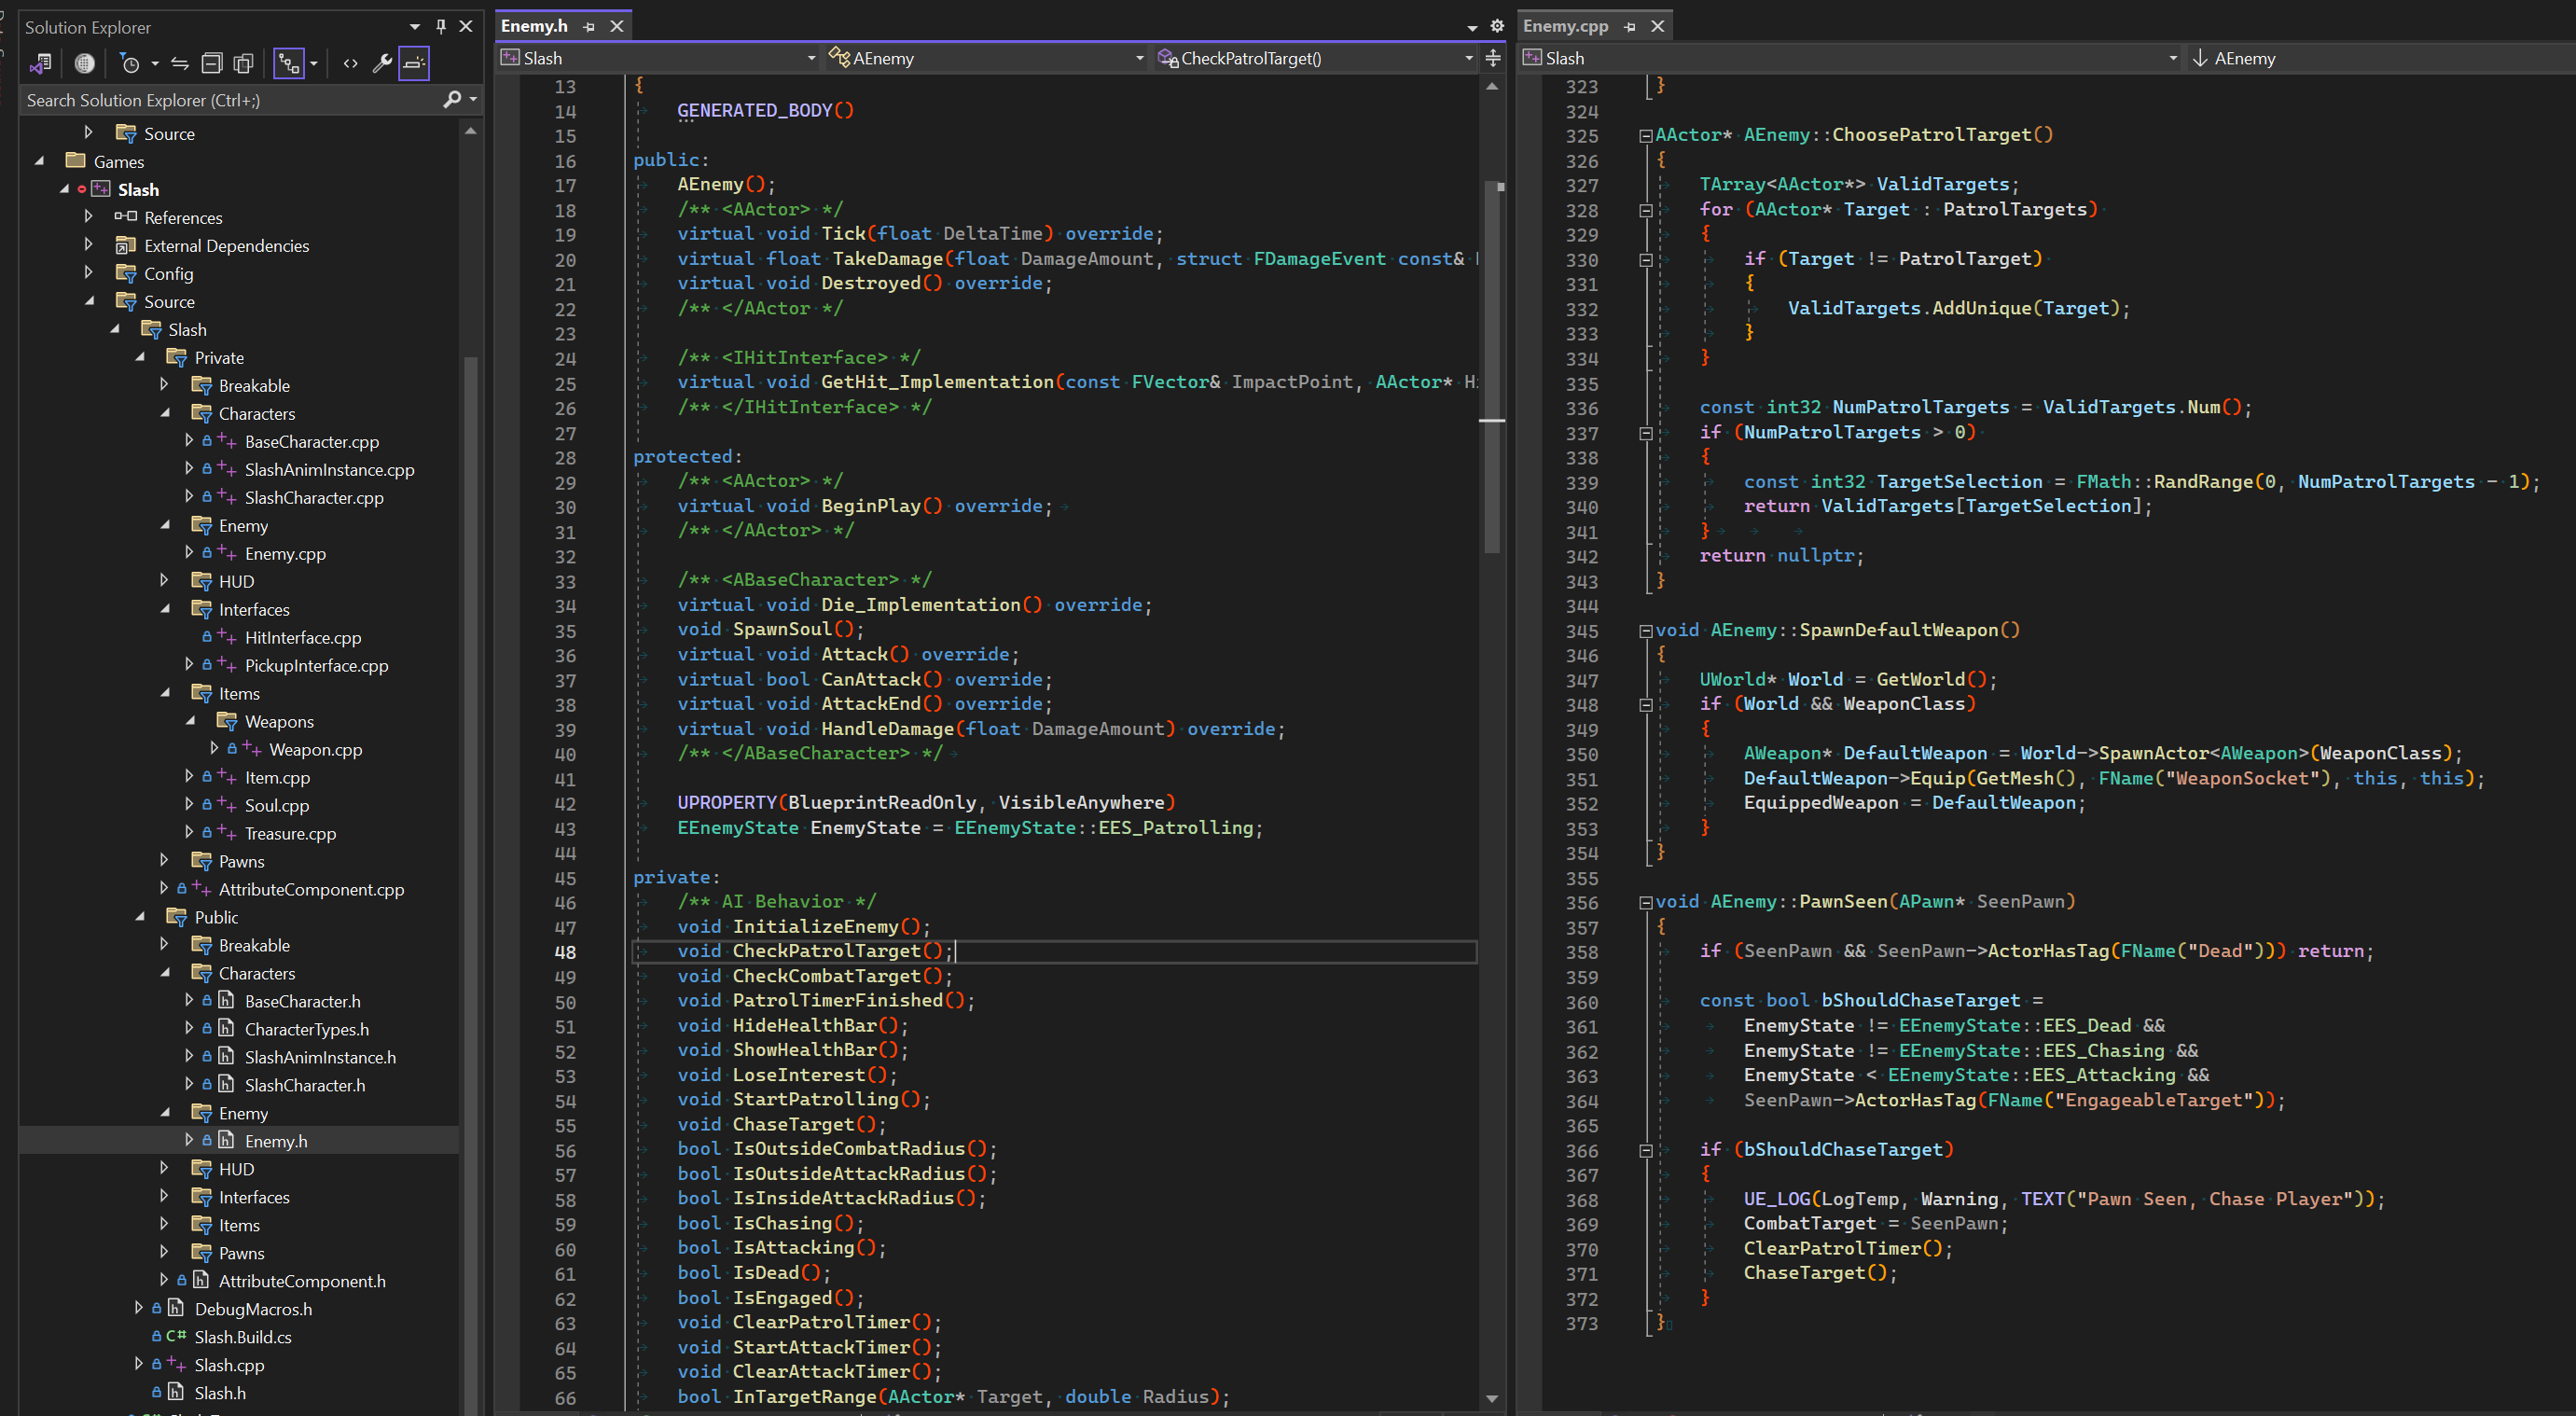Collapse SpawnDefaultWeapon function outlining box
The image size is (2576, 1416).
pyautogui.click(x=1646, y=632)
